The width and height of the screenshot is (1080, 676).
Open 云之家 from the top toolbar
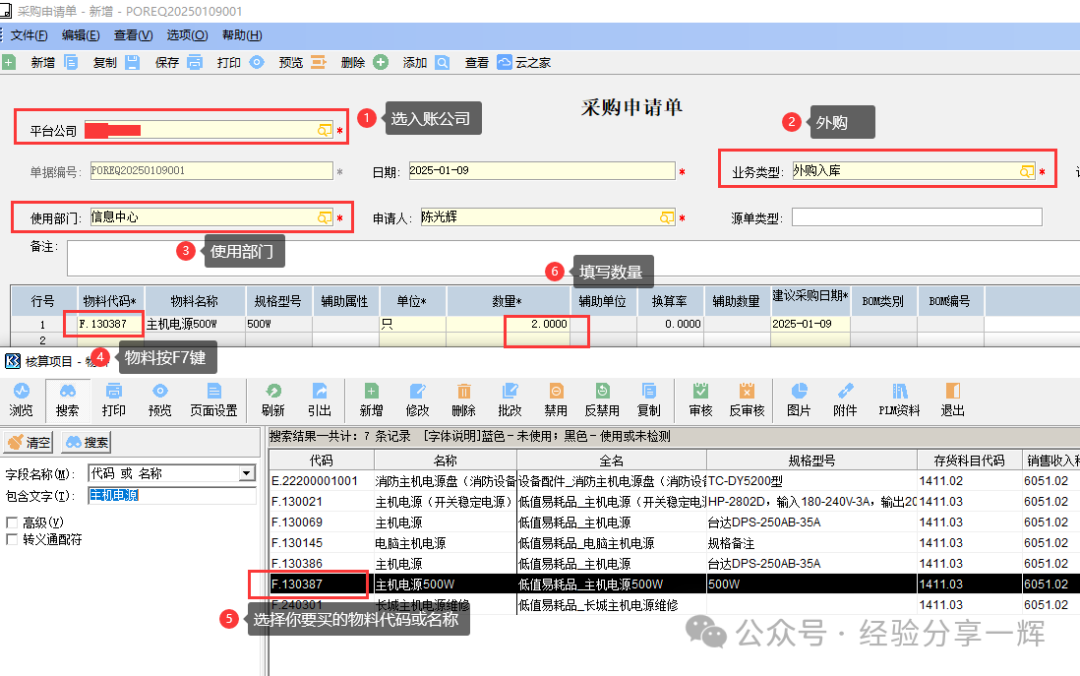pyautogui.click(x=524, y=62)
